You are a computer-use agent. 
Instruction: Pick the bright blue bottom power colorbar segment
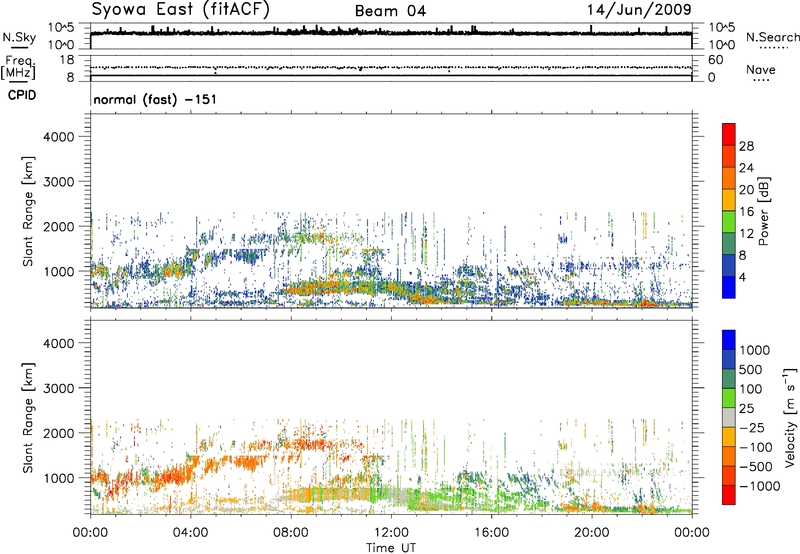coord(729,287)
